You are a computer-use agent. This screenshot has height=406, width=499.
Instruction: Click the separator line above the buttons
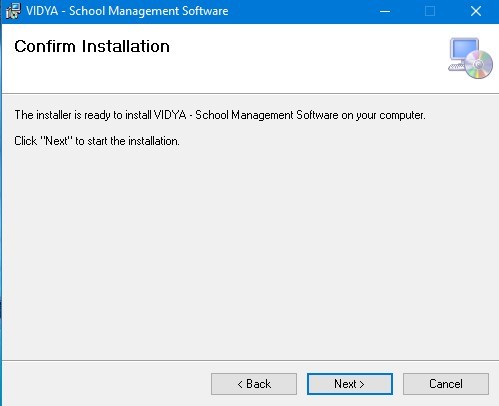(x=251, y=360)
